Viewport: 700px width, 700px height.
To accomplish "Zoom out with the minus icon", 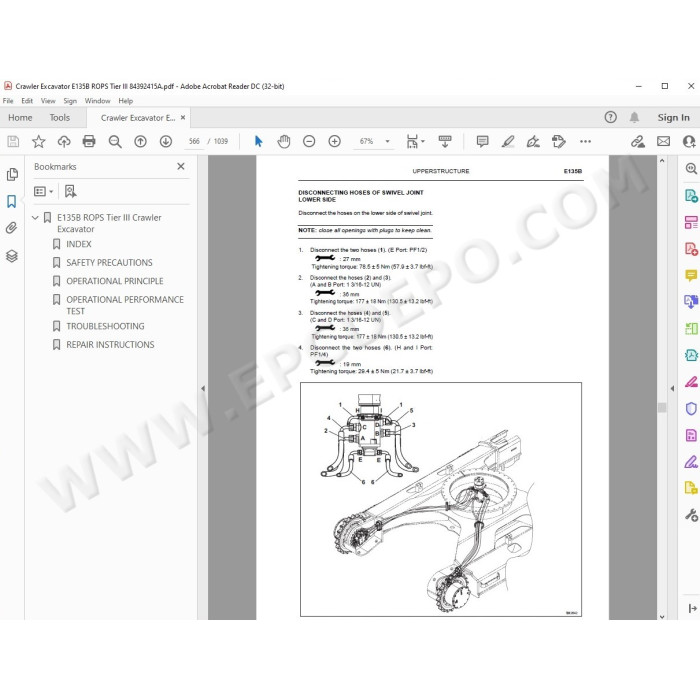I will (x=309, y=142).
